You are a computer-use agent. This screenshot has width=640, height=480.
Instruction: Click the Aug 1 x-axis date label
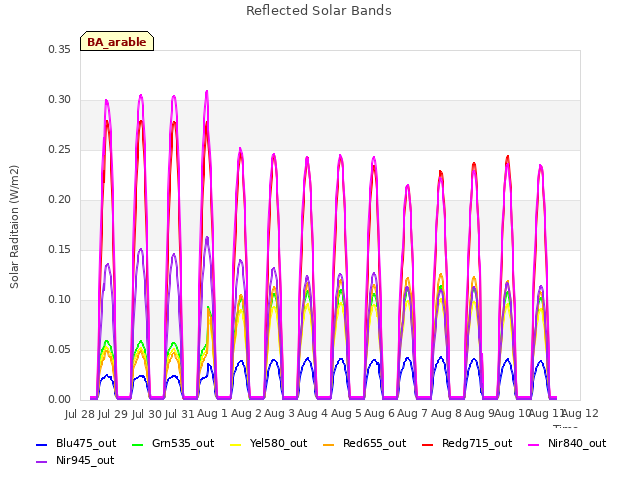click(x=212, y=413)
